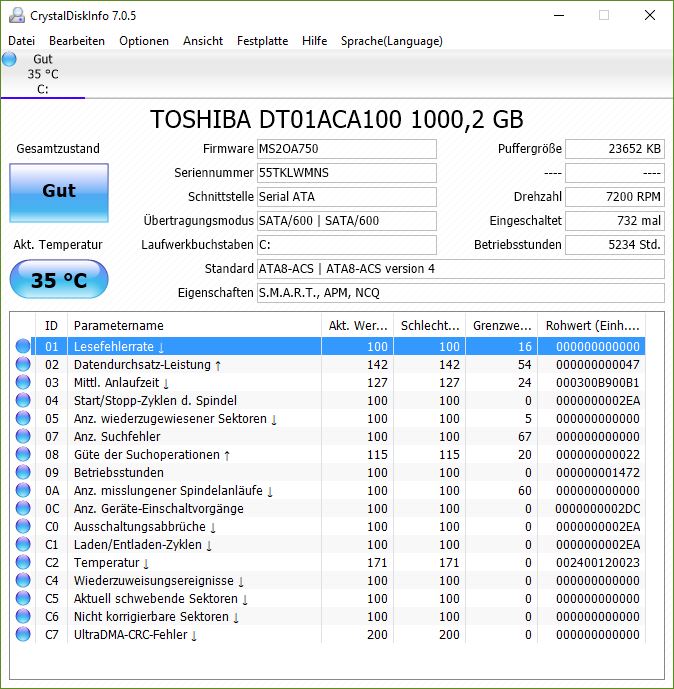Click the Akt. Wer... column header
The image size is (674, 689).
[358, 326]
